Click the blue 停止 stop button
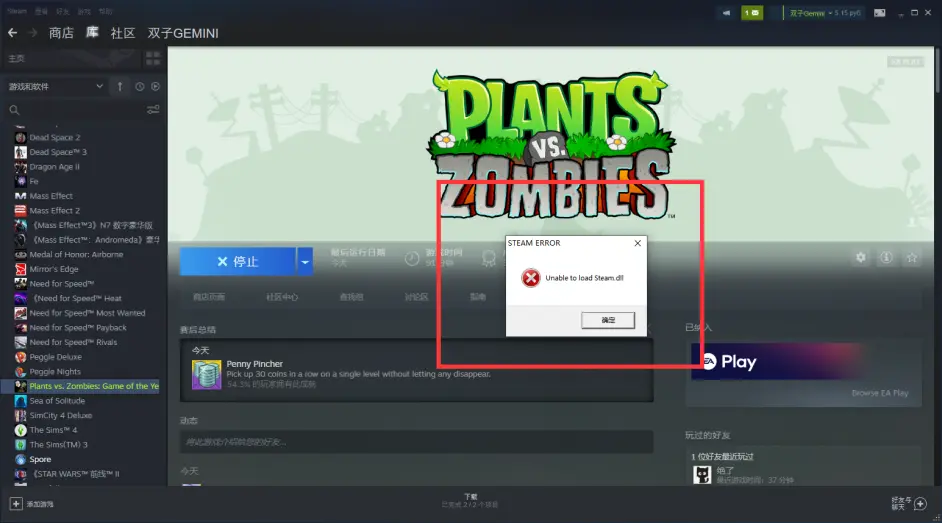 pos(238,261)
